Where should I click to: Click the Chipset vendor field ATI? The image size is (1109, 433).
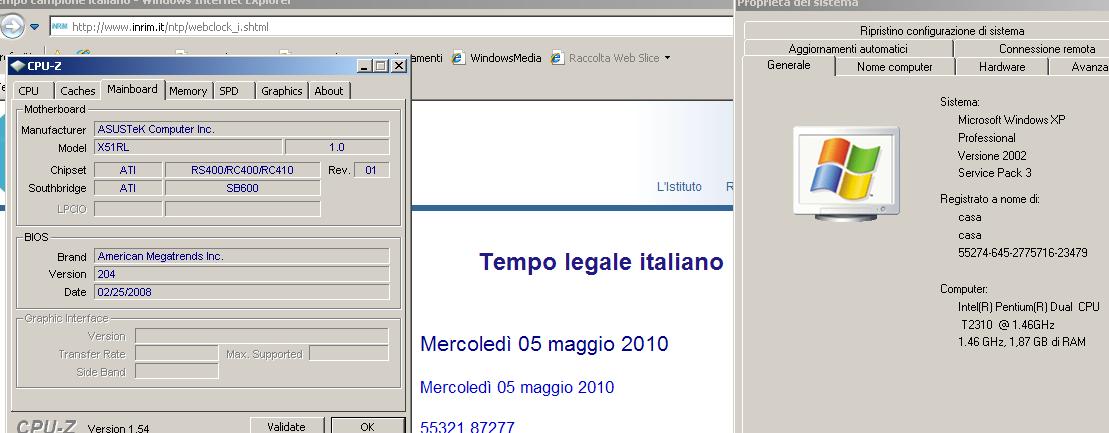128,170
